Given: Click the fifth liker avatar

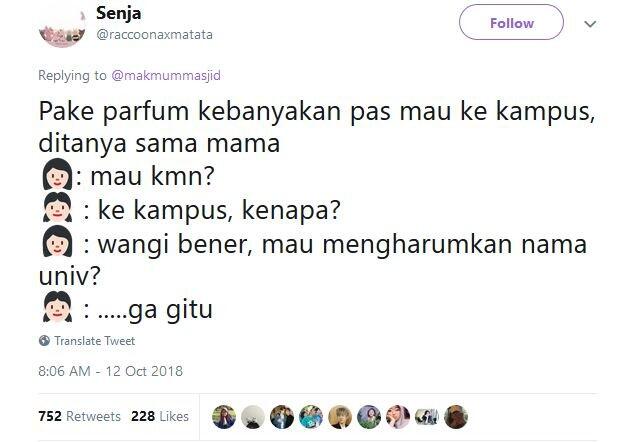Looking at the screenshot, I should pyautogui.click(x=340, y=416).
